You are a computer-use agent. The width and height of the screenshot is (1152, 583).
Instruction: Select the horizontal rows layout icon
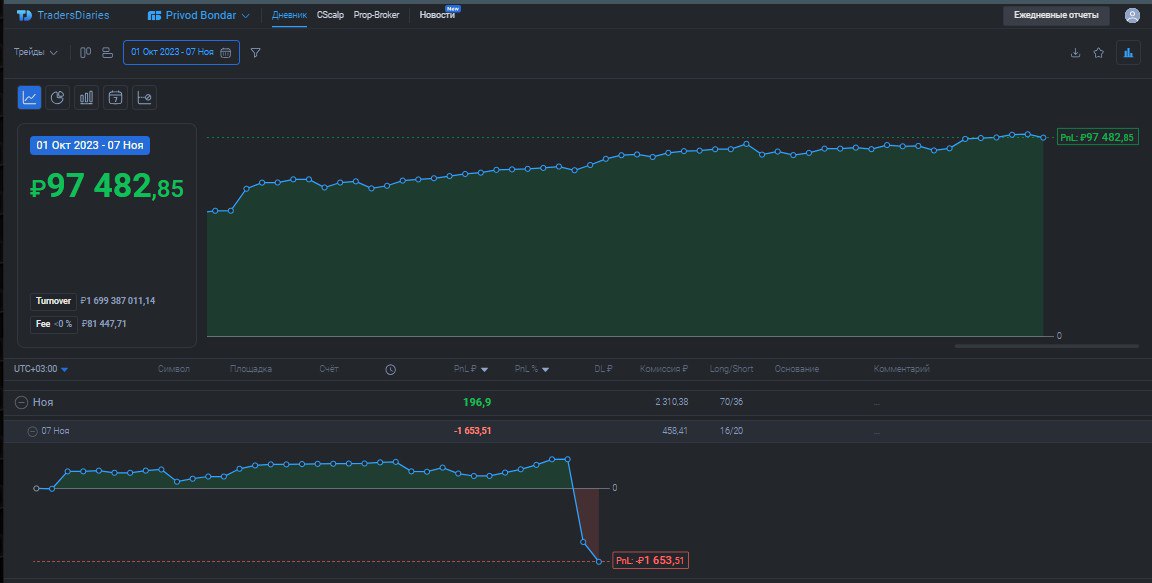click(107, 52)
